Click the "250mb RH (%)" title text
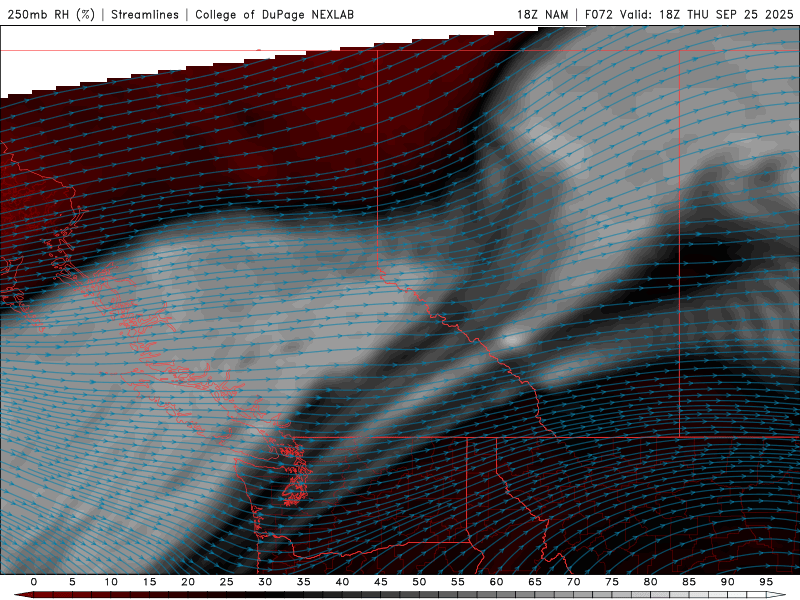The image size is (800, 600). click(51, 14)
